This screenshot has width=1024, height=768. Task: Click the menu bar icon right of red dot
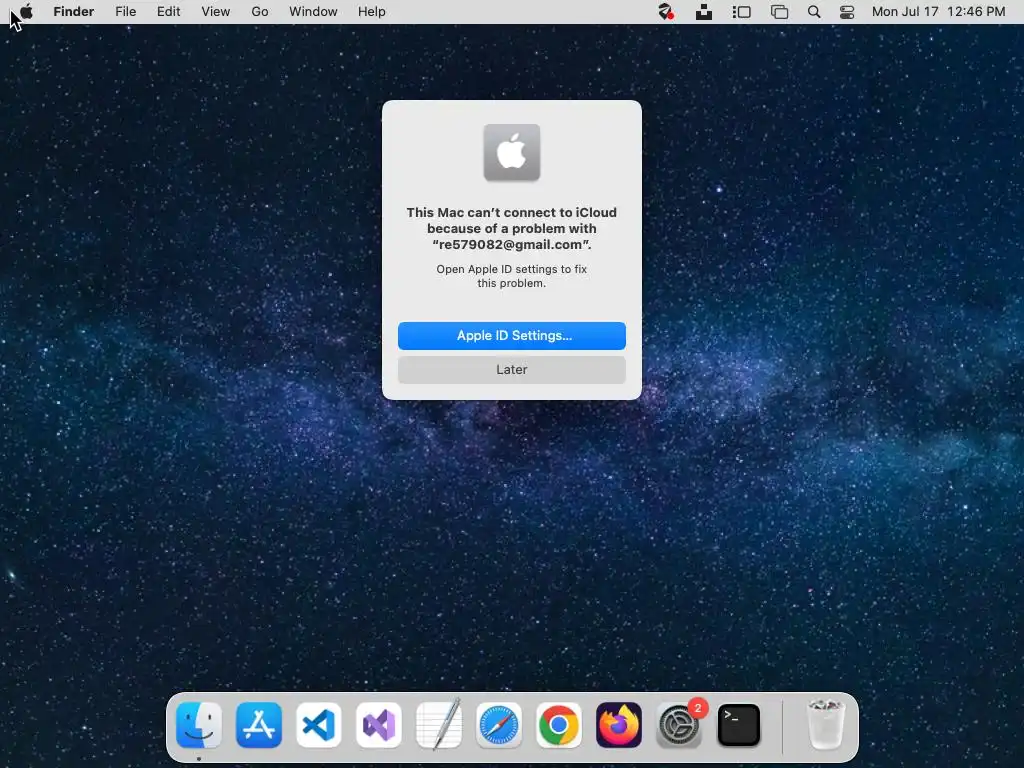(x=704, y=12)
